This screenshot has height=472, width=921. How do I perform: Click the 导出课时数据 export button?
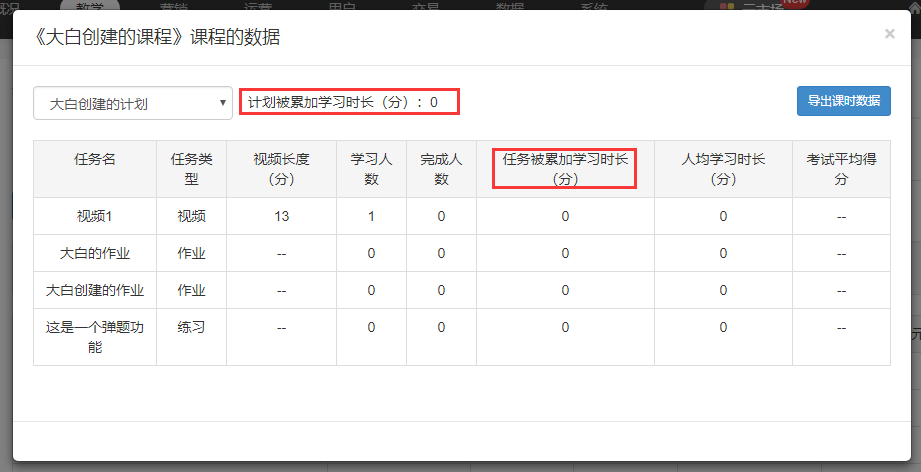843,101
